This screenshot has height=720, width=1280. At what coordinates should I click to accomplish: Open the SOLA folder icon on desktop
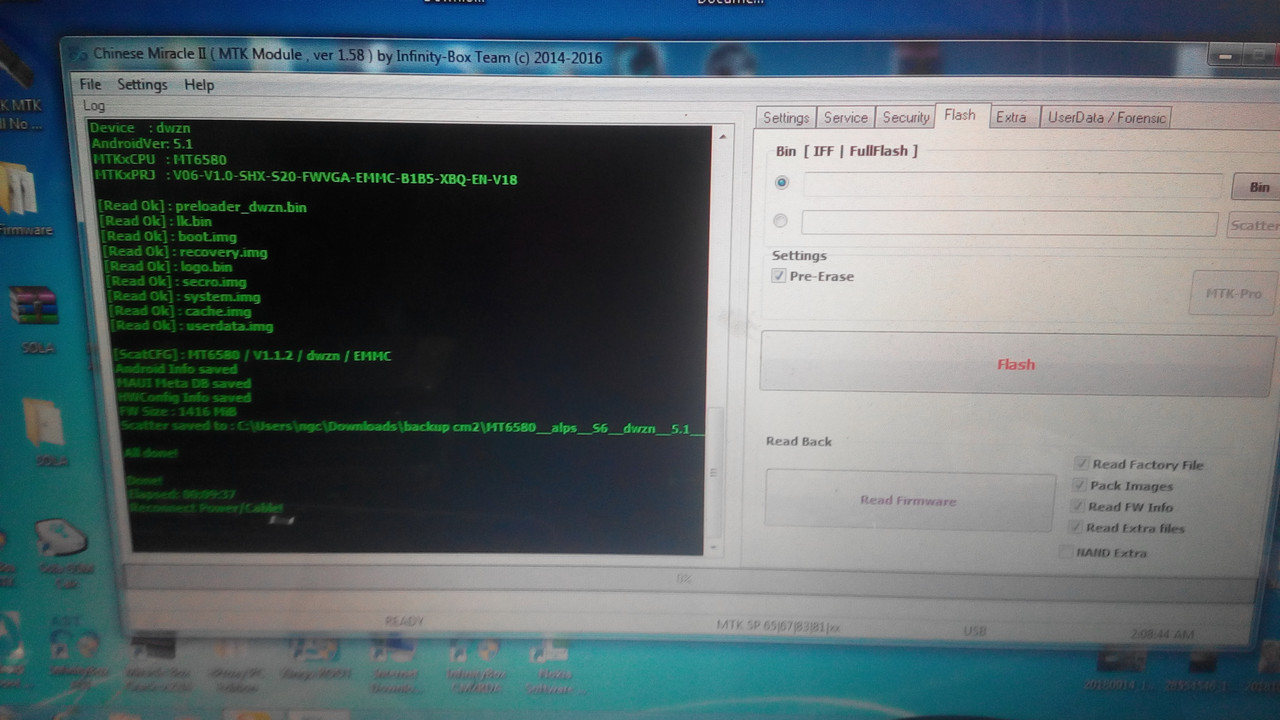point(44,432)
